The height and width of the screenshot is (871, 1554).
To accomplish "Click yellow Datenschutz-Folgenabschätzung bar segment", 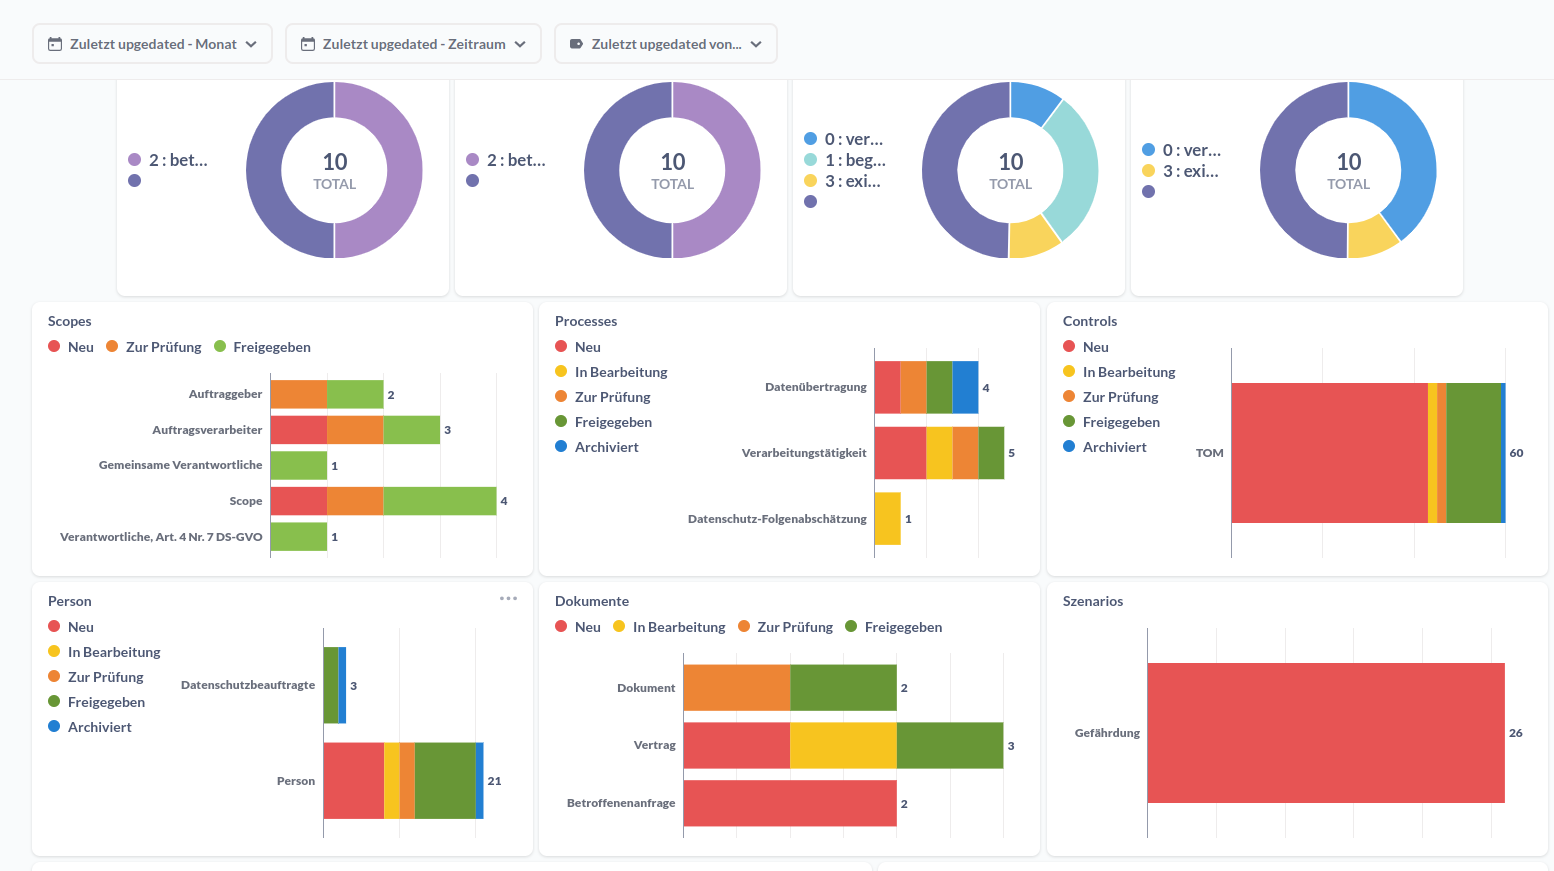I will [x=887, y=519].
